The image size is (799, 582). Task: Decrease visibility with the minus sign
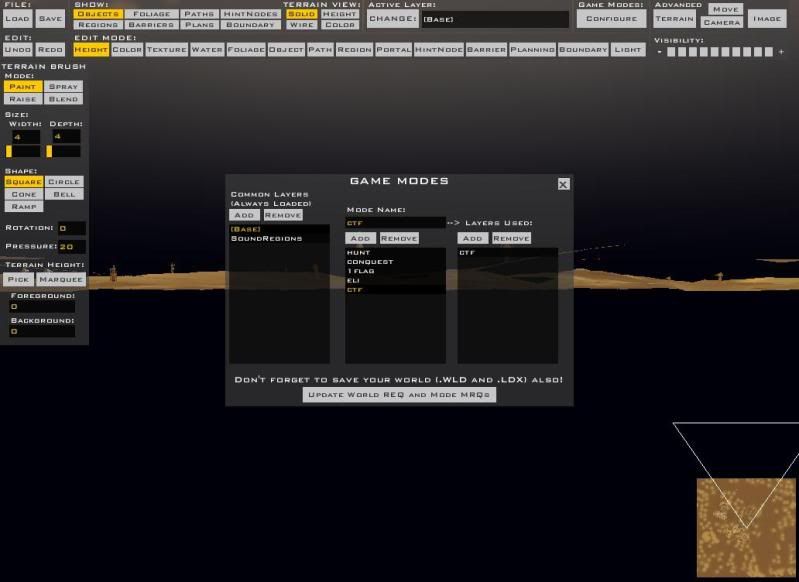(x=659, y=52)
